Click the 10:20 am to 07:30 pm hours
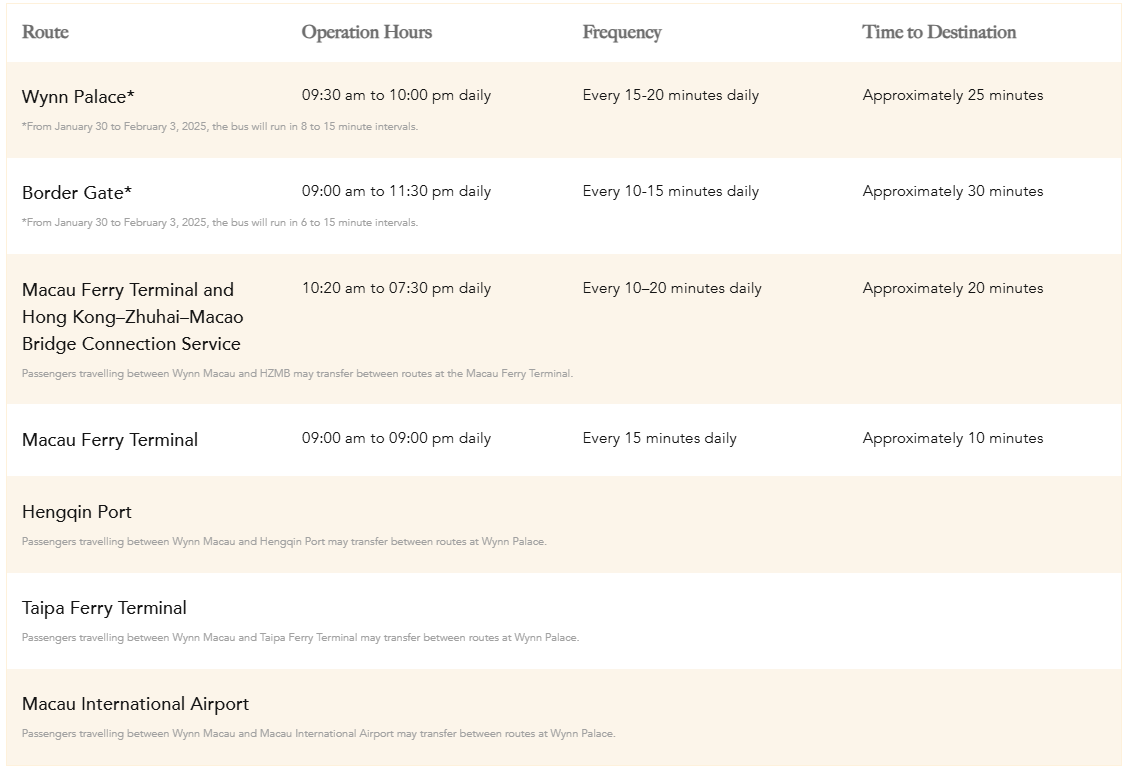Image resolution: width=1130 pixels, height=775 pixels. pos(396,288)
